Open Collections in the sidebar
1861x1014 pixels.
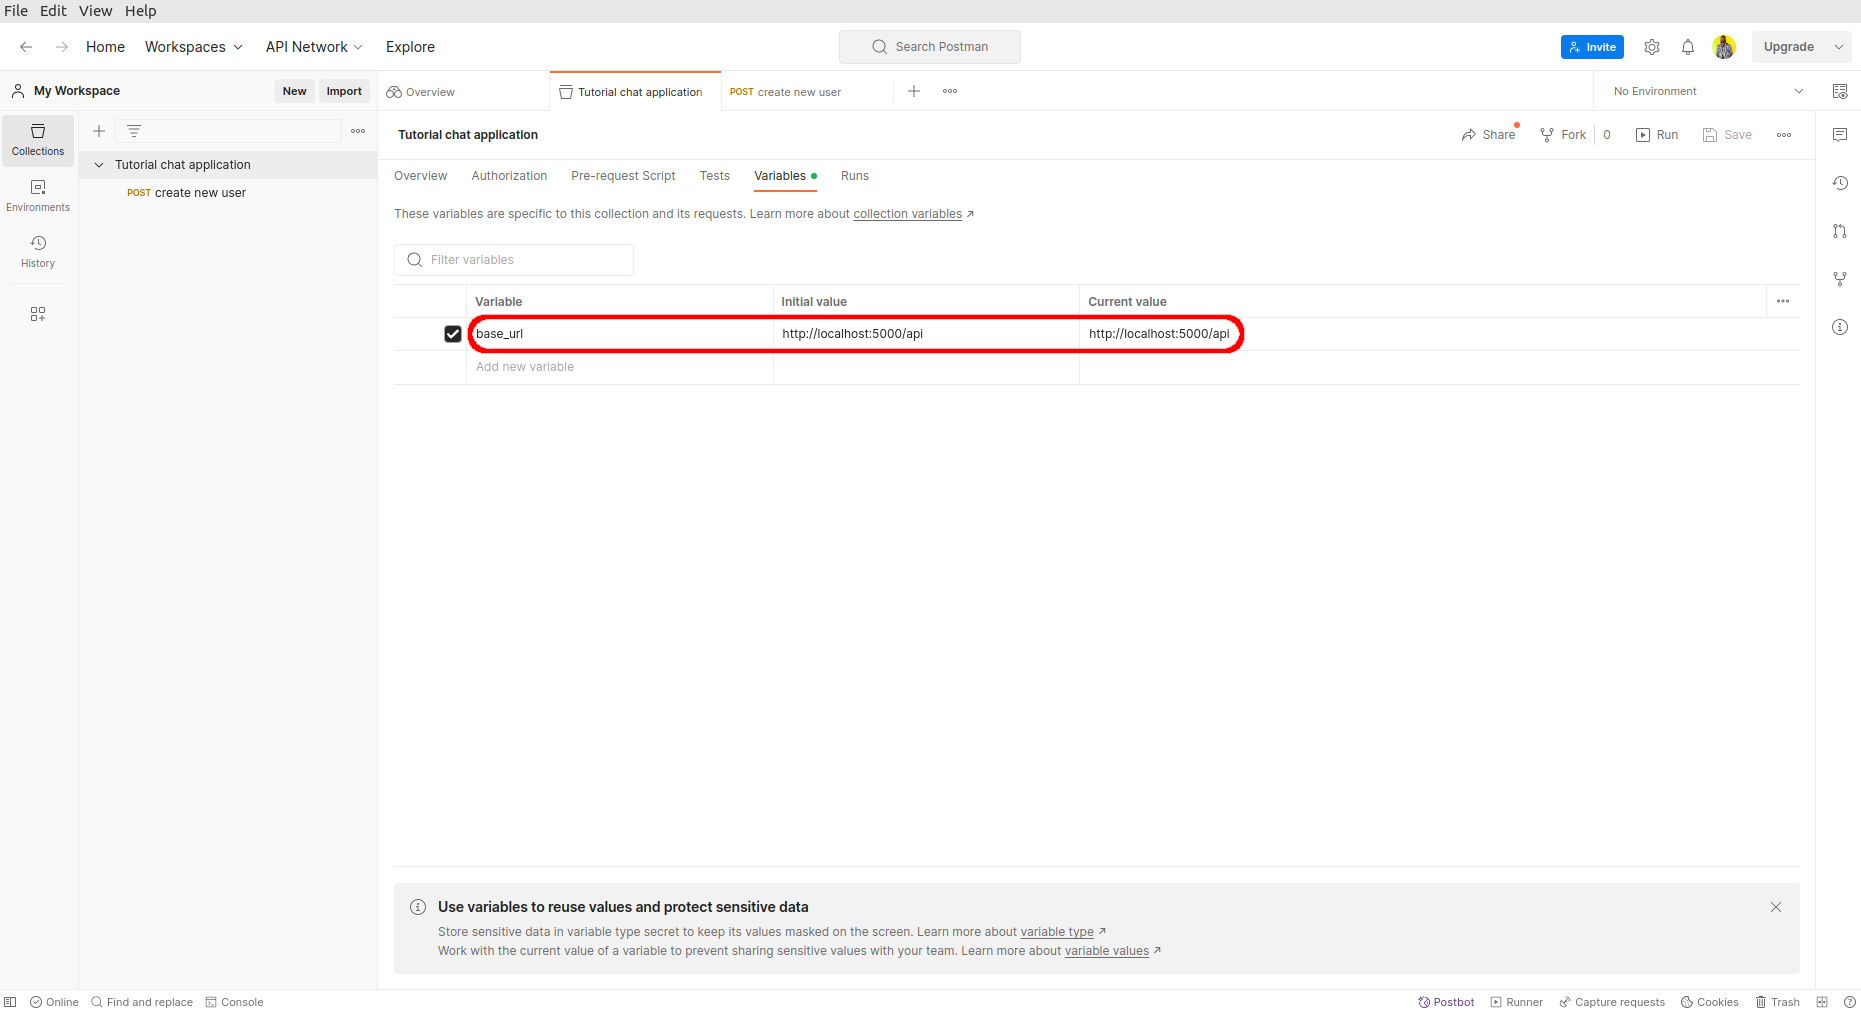[x=38, y=140]
